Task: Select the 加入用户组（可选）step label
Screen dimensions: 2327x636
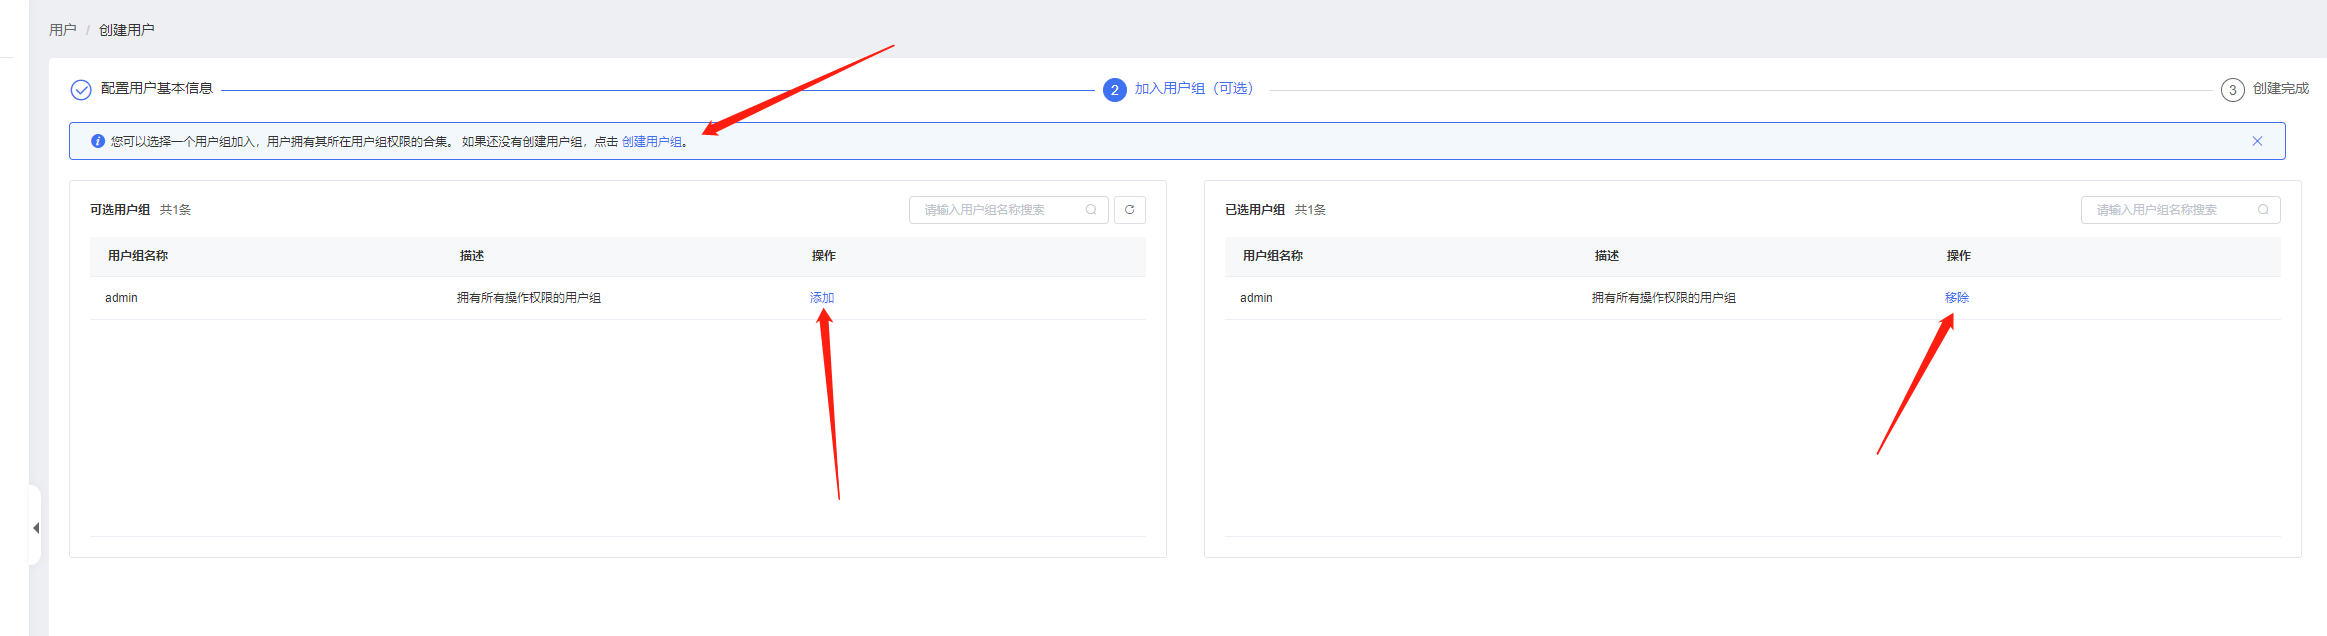Action: (x=1194, y=89)
